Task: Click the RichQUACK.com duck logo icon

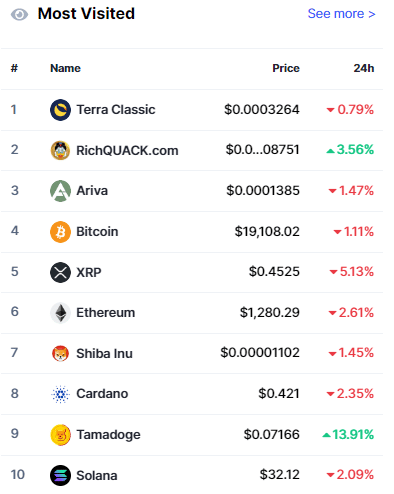Action: [60, 150]
